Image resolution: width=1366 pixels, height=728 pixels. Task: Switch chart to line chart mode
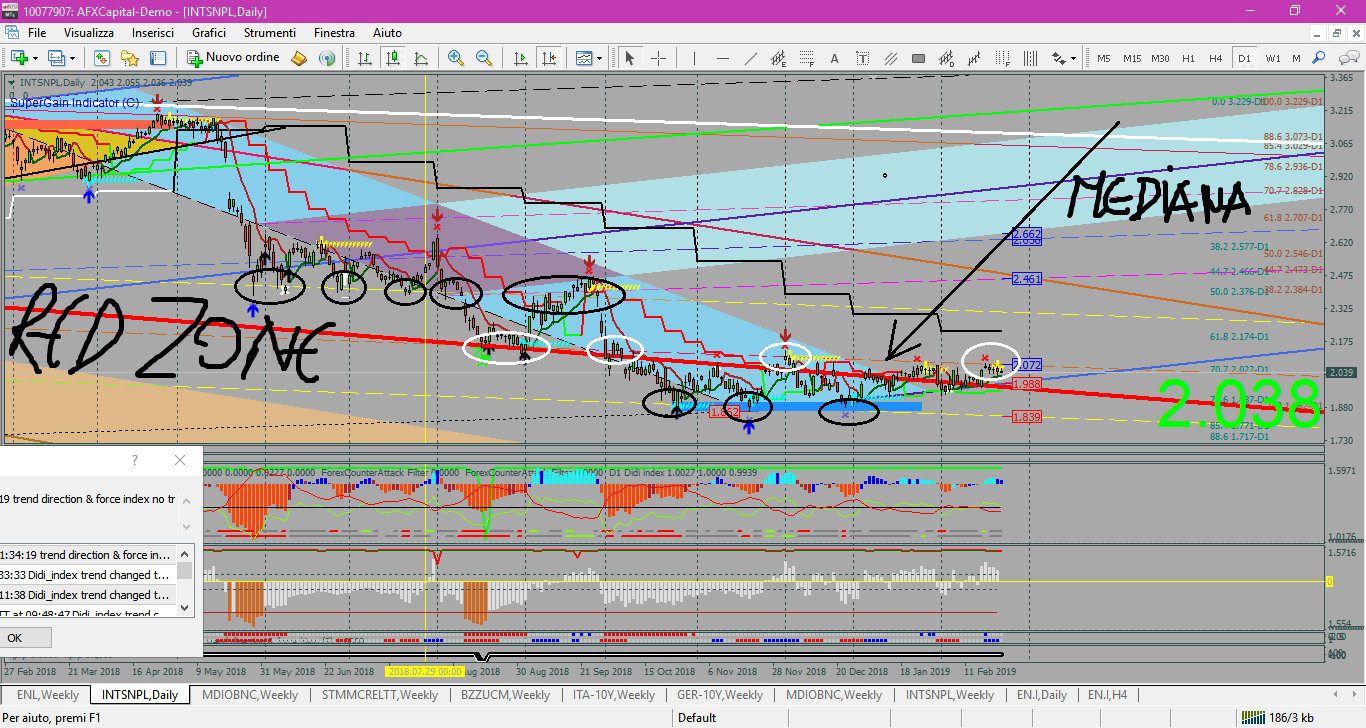point(421,58)
